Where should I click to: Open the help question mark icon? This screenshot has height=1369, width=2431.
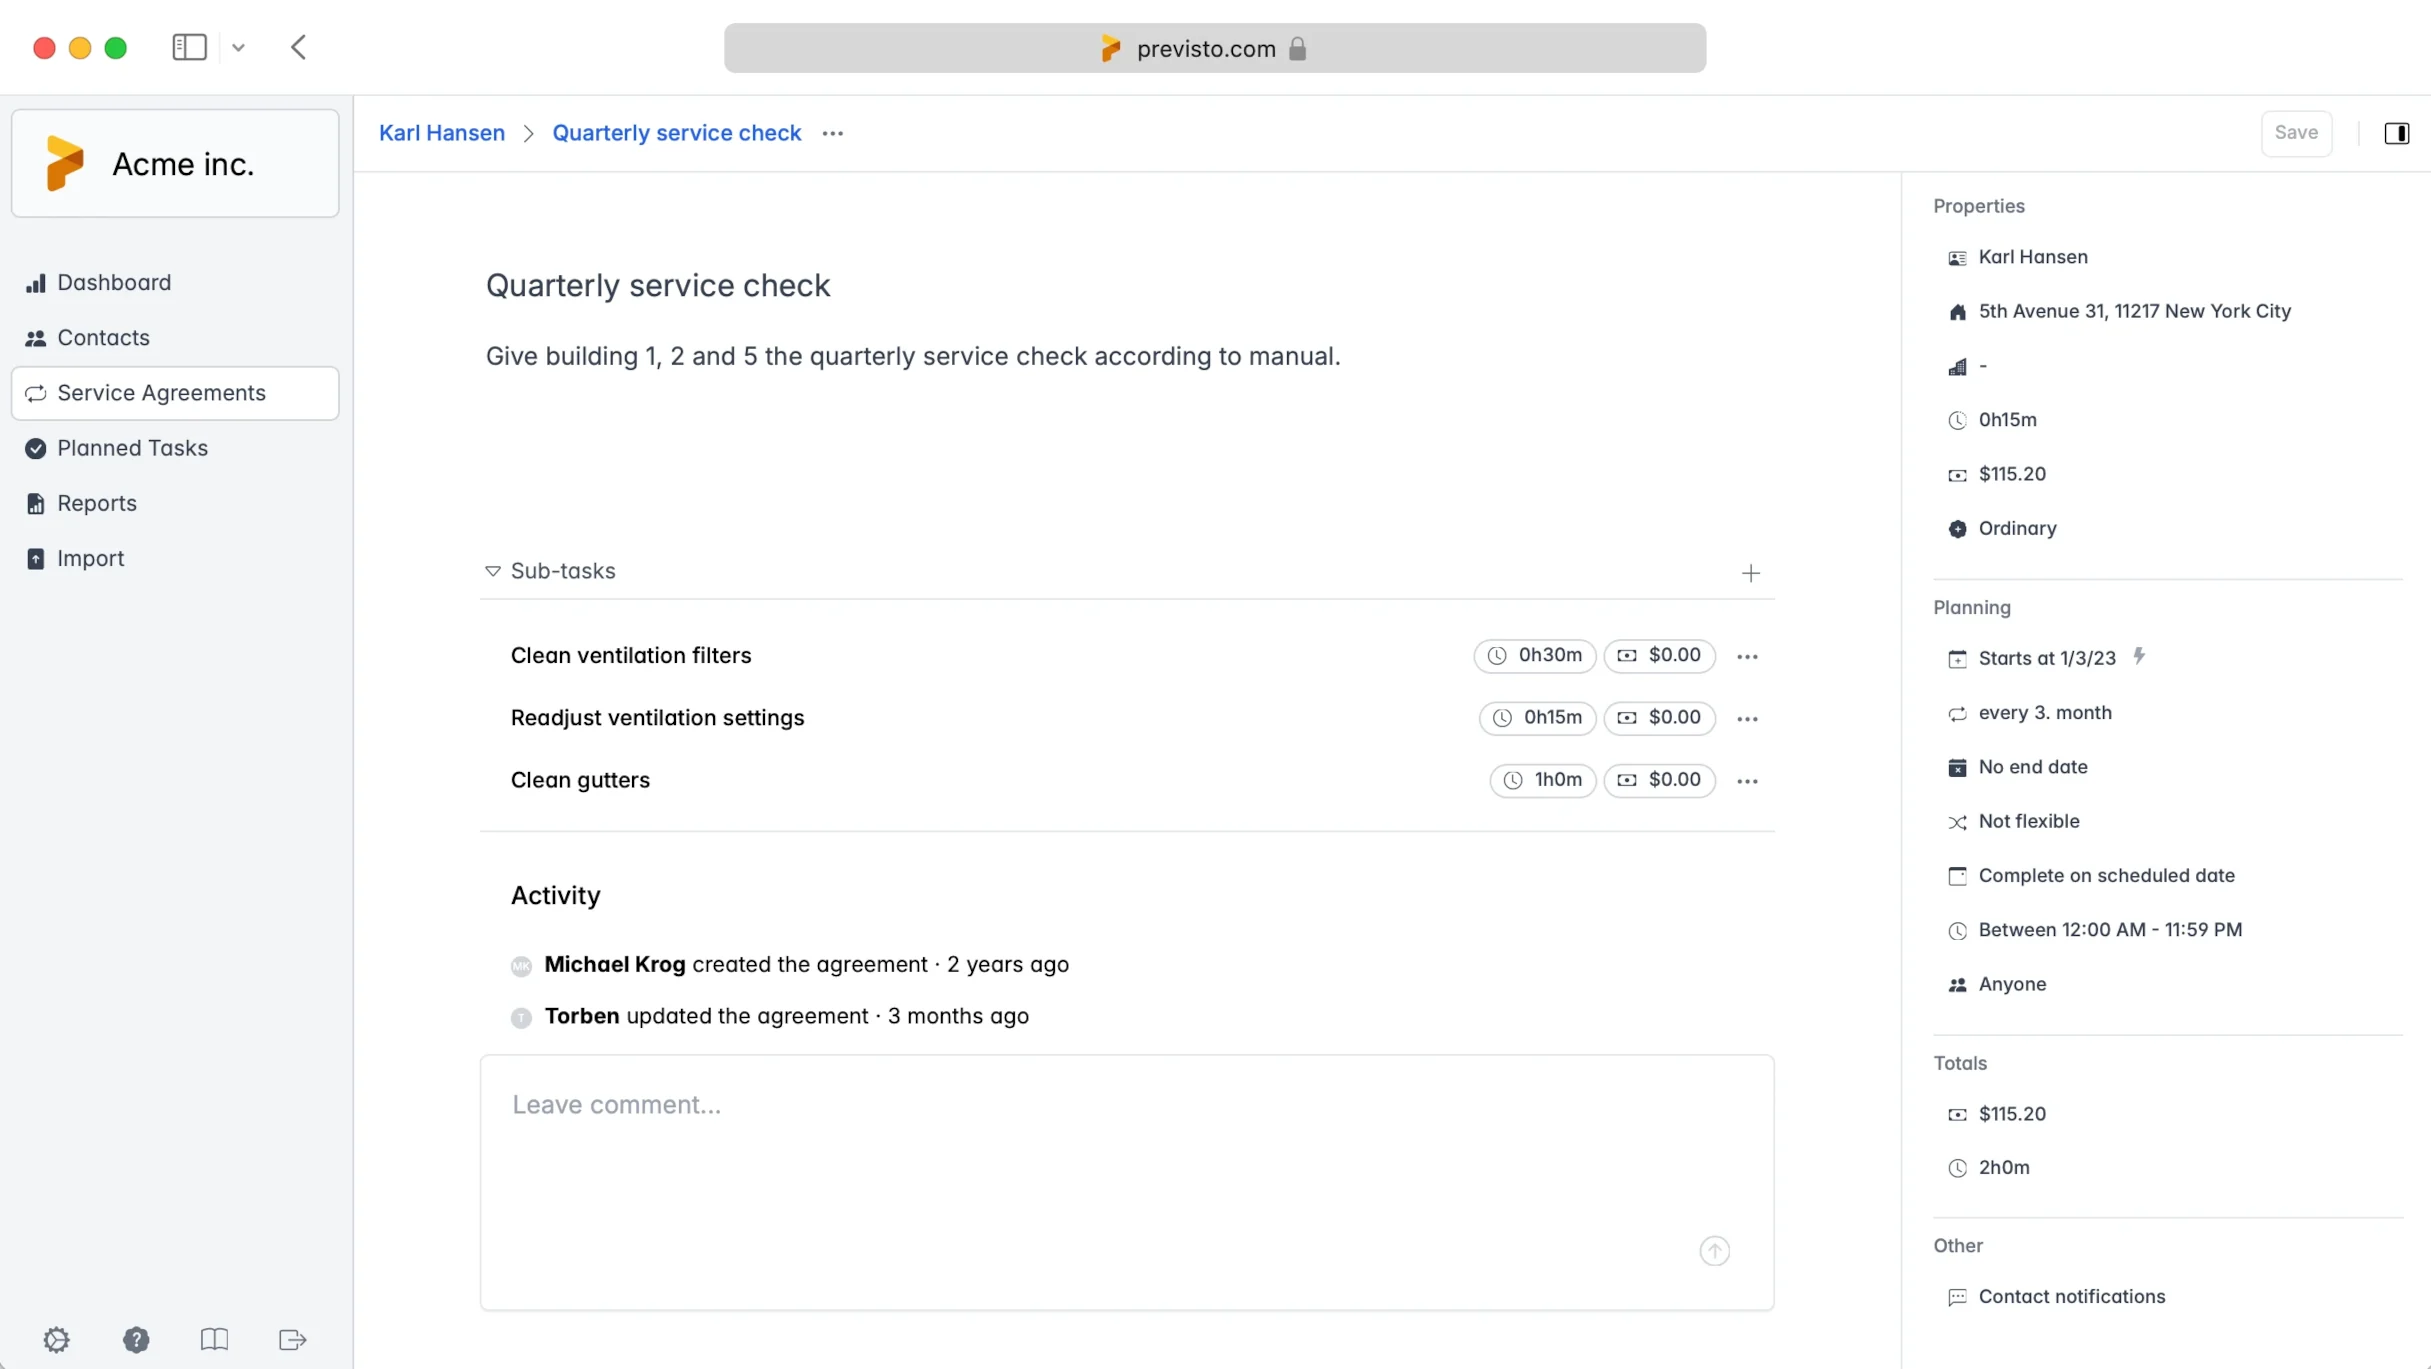pos(136,1339)
